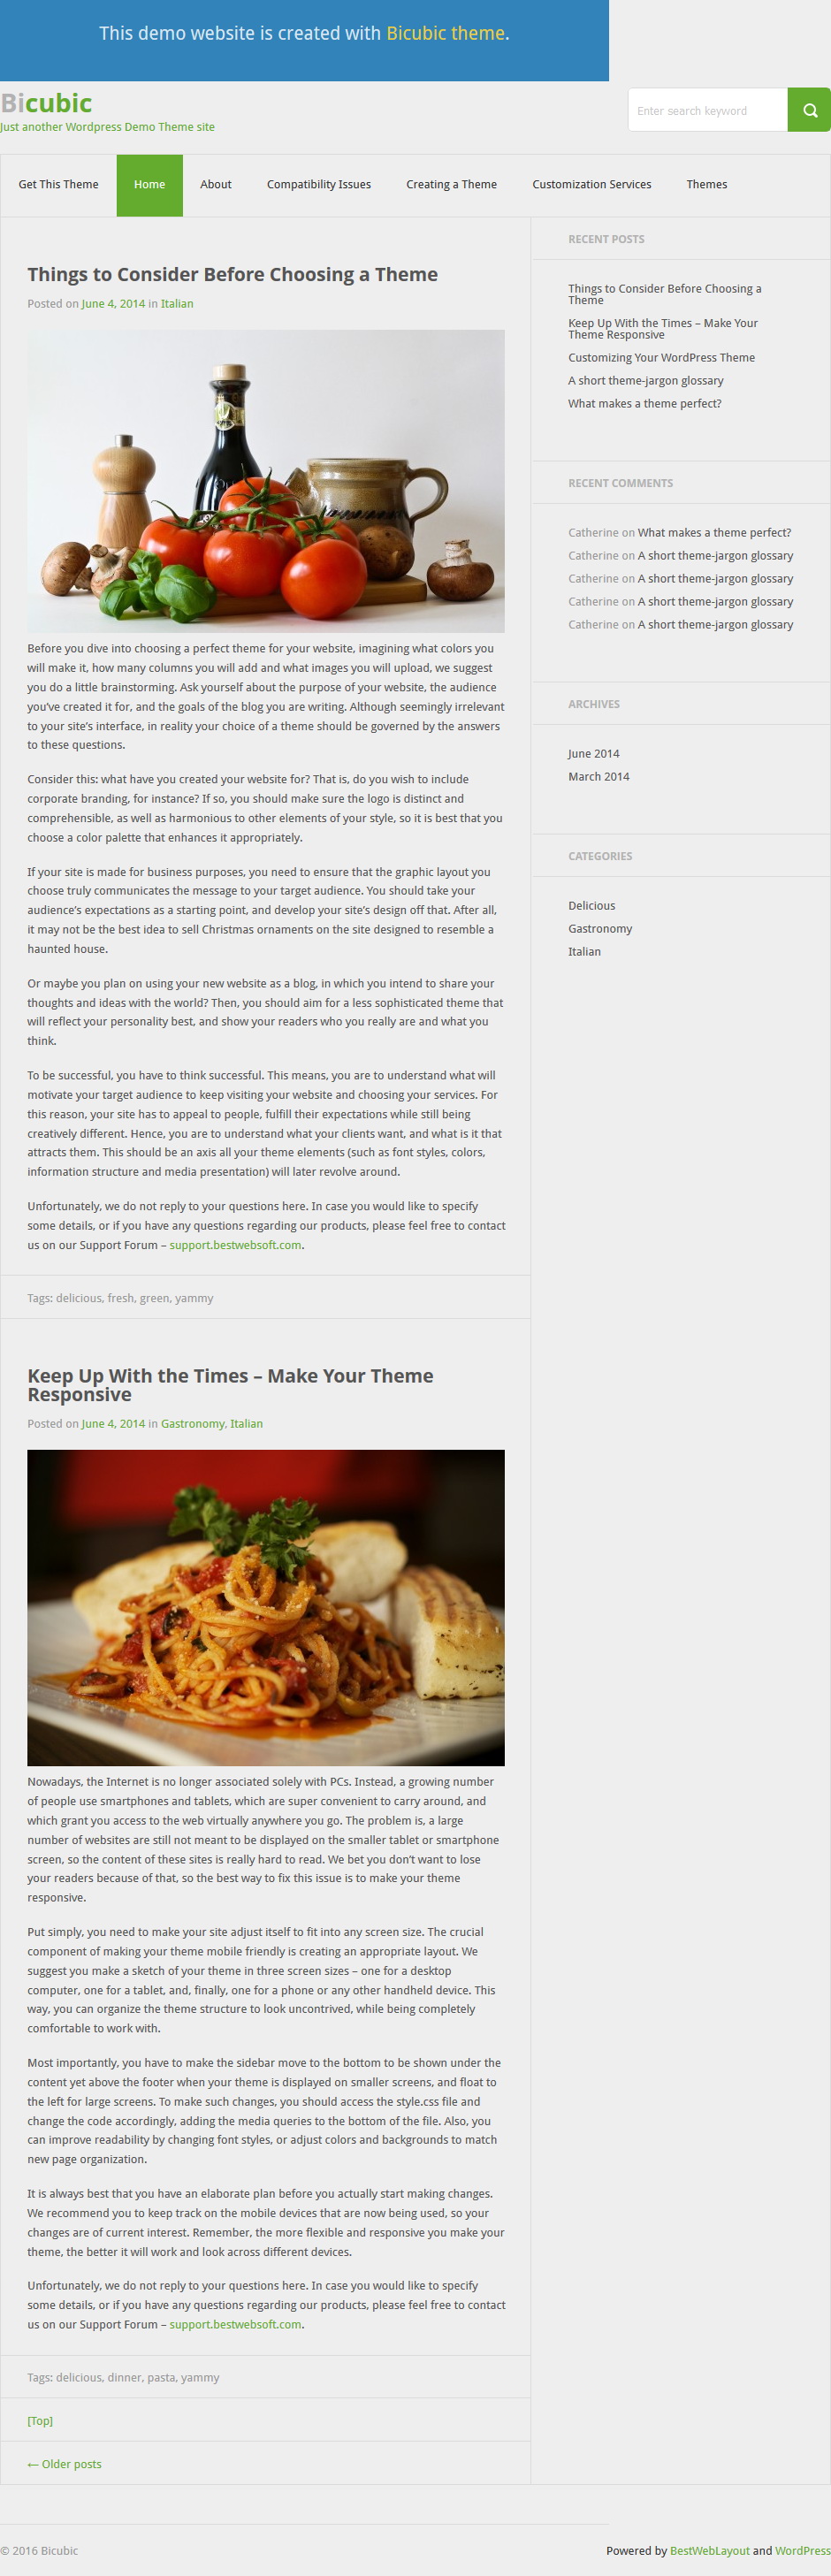Click the spaghetti dish featured image
Image resolution: width=831 pixels, height=2576 pixels.
(x=266, y=1608)
